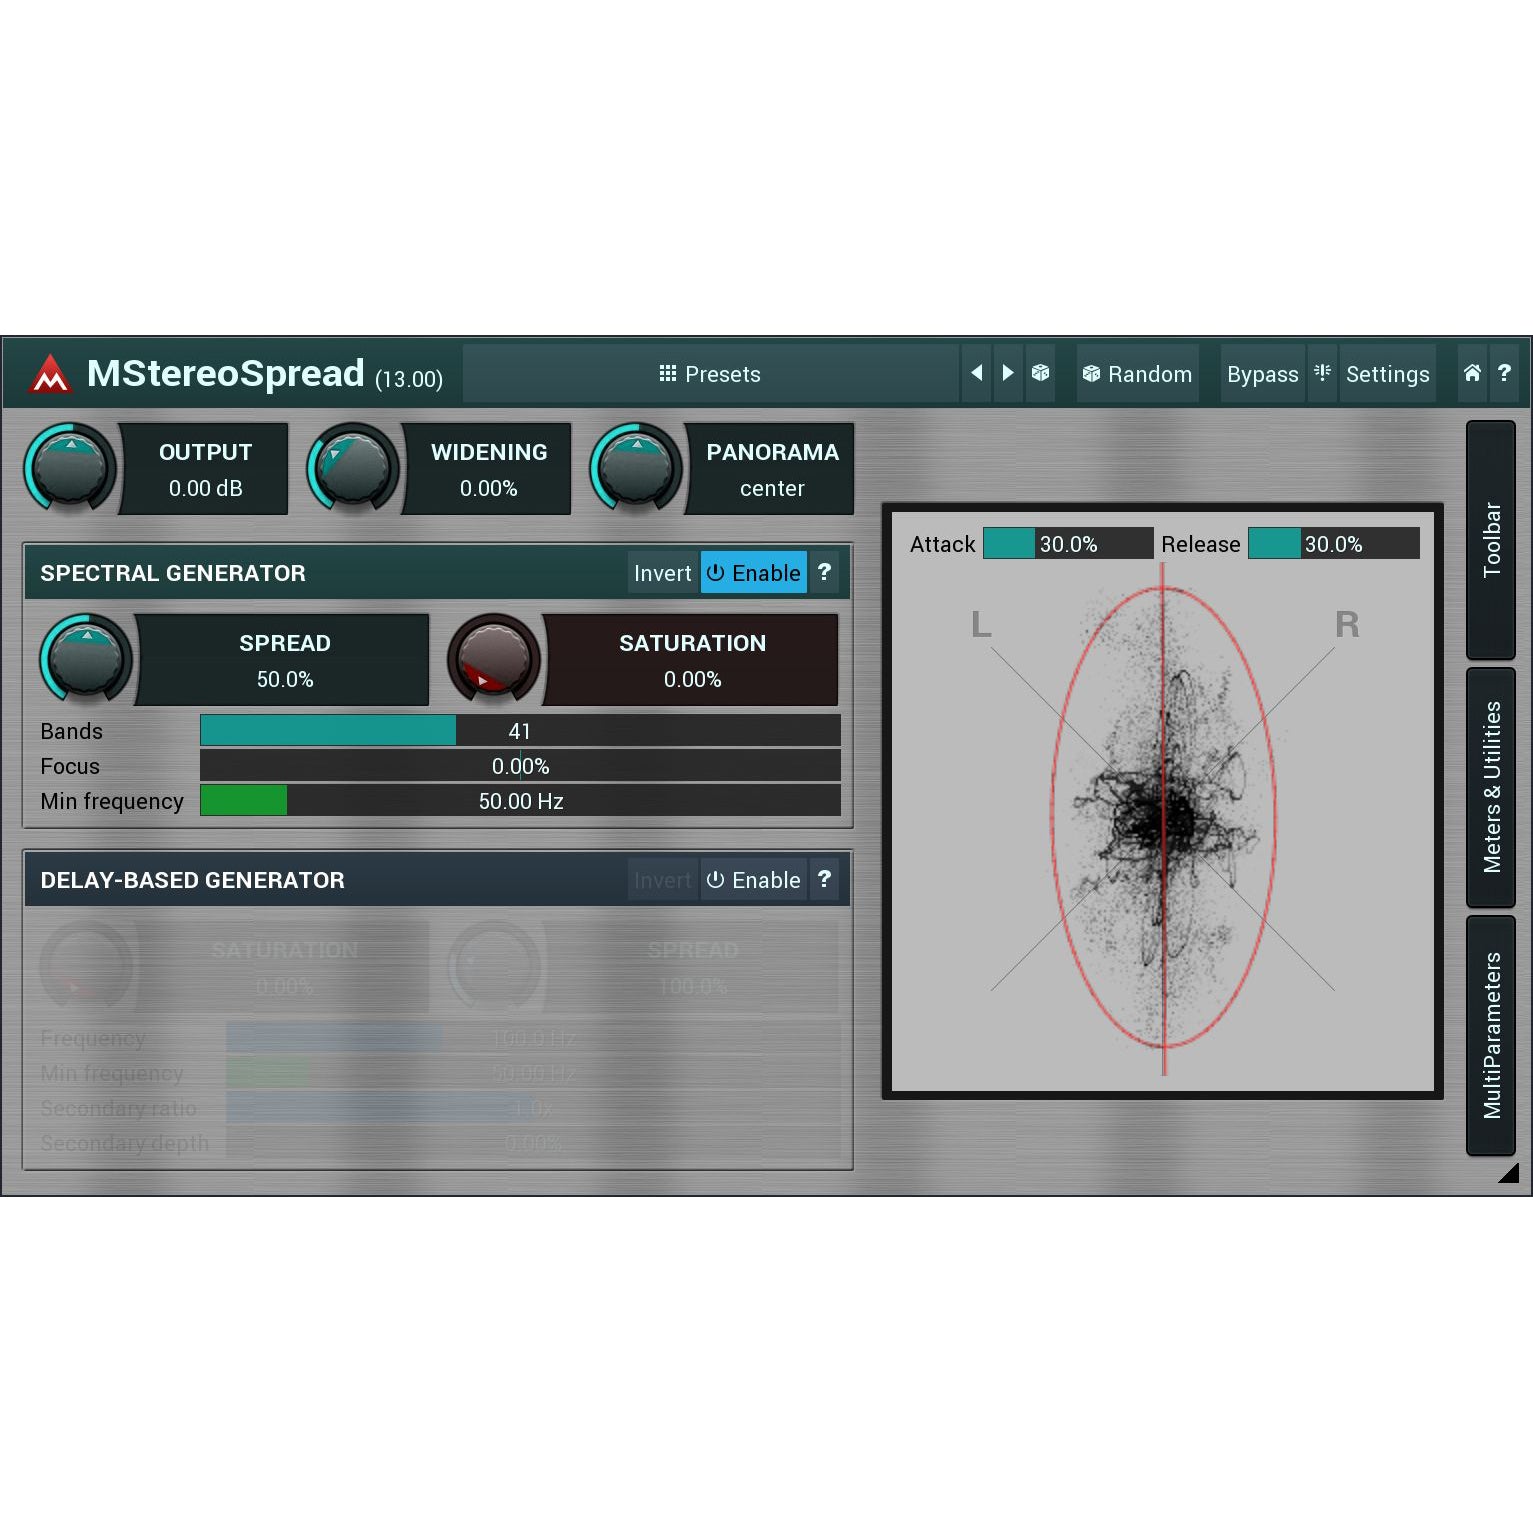
Task: Open the Settings menu
Action: (x=1387, y=374)
